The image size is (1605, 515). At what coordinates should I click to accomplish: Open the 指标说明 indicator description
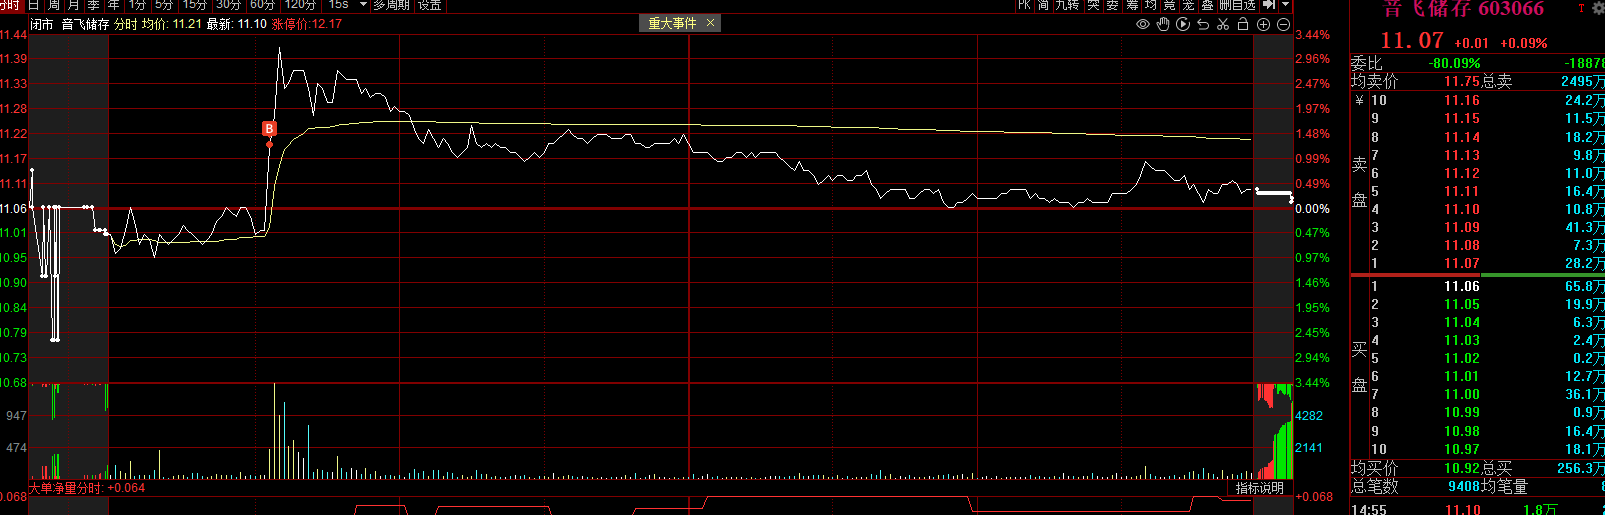[1259, 488]
